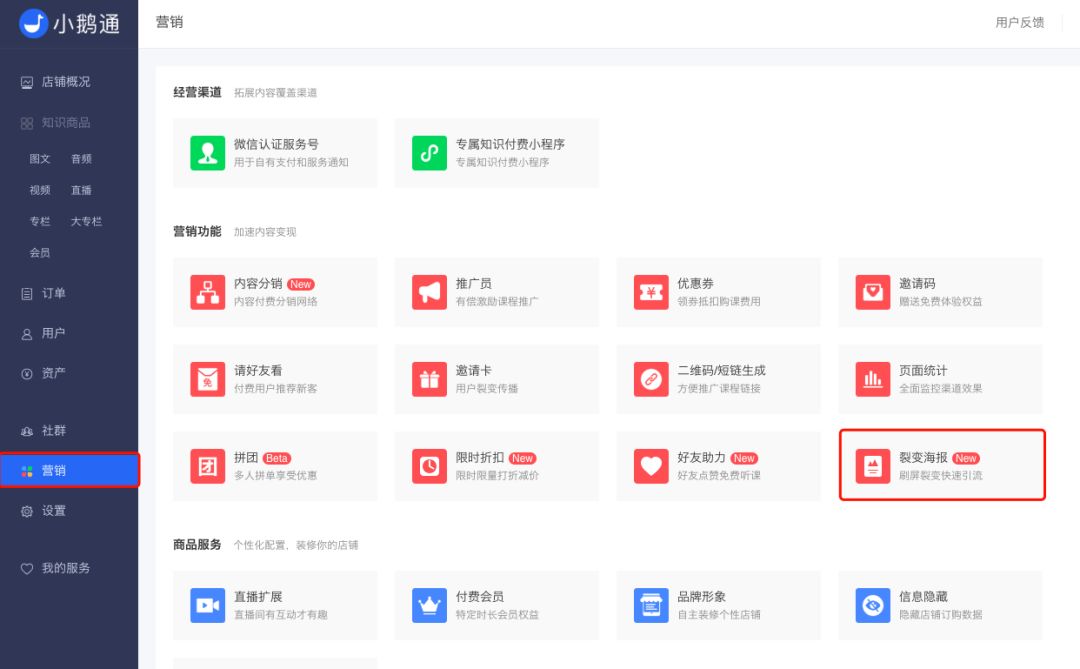Click the 优惠券 card title
Screen dimensions: 1080x669
tap(695, 283)
